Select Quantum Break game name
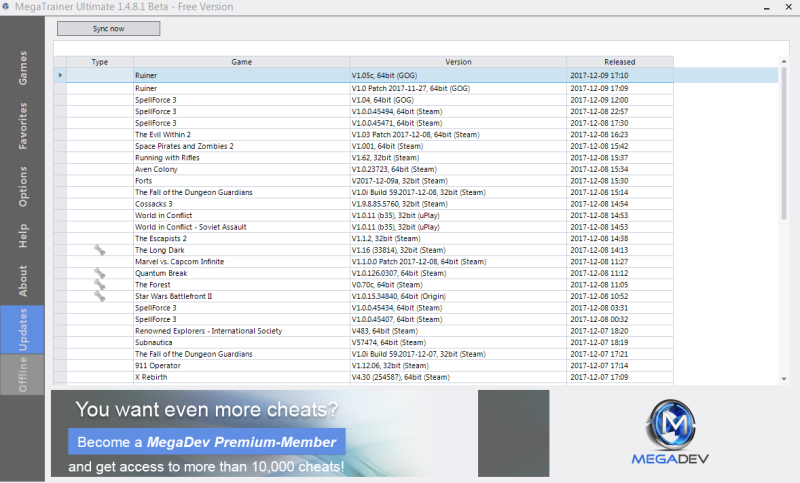 coord(161,273)
